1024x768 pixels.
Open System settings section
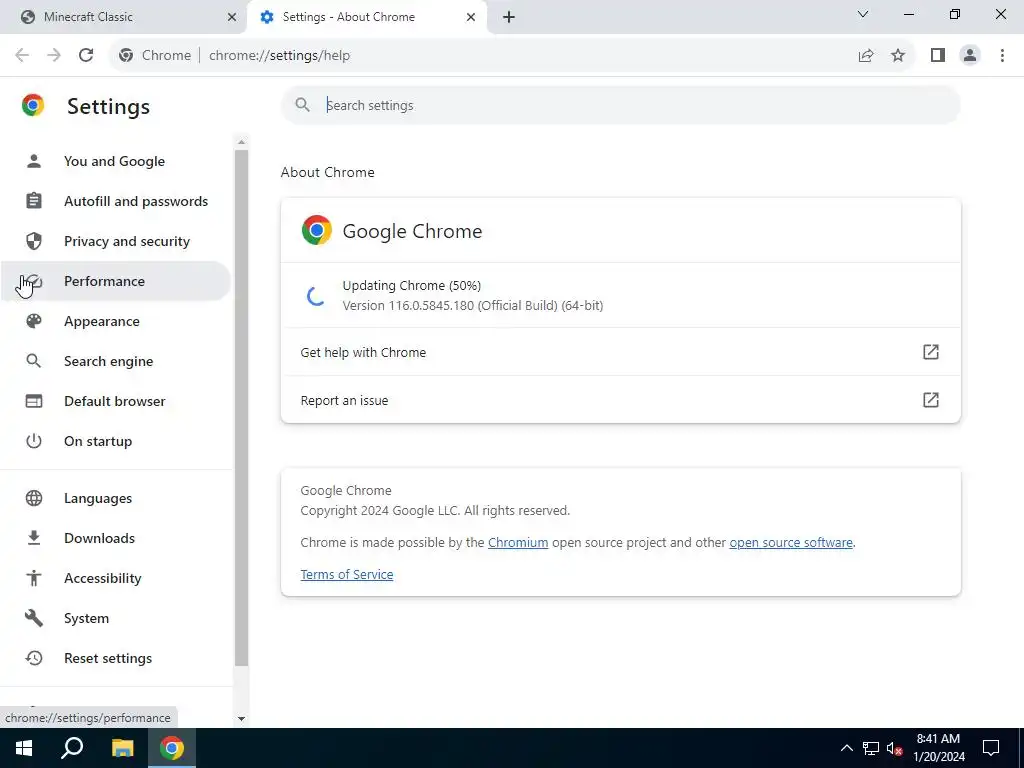click(116, 618)
